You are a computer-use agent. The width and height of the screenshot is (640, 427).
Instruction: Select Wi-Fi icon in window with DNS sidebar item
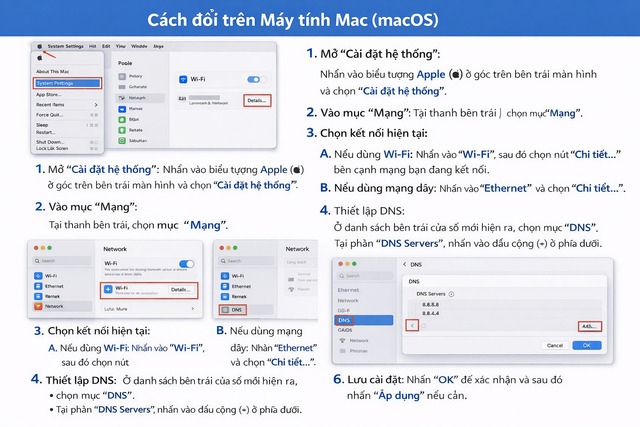point(225,276)
